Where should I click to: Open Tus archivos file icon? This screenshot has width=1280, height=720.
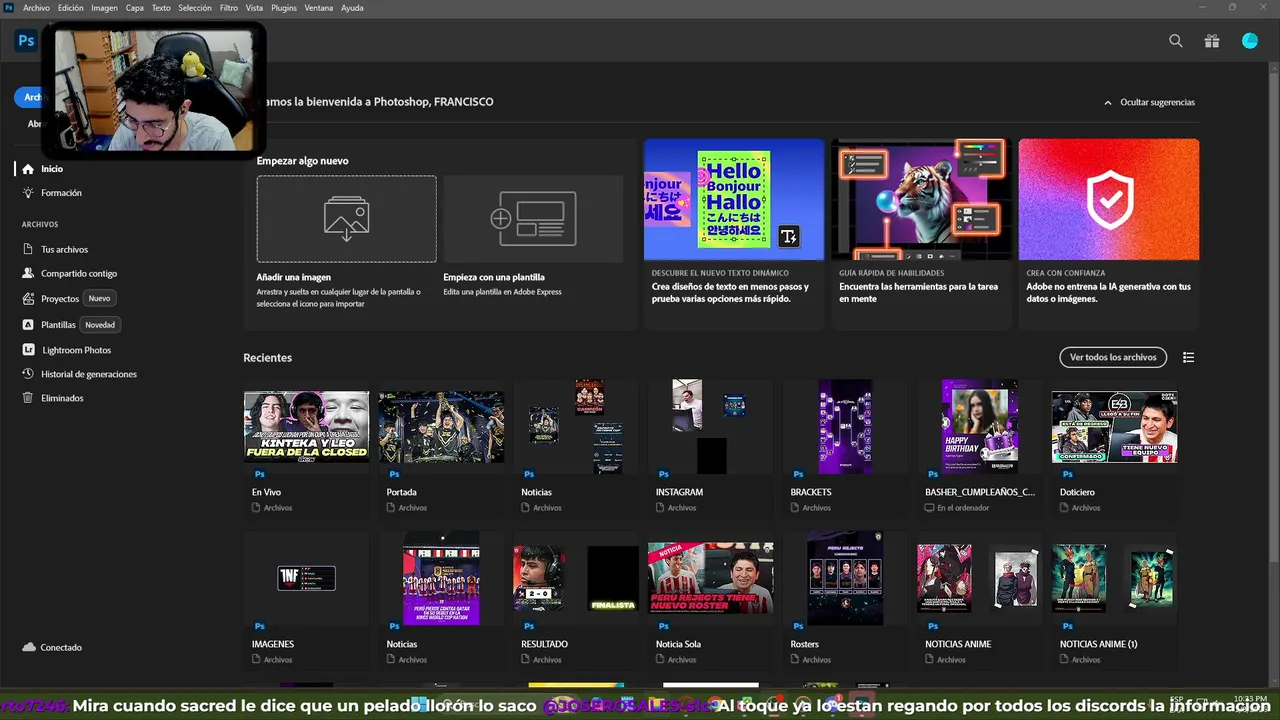point(28,250)
